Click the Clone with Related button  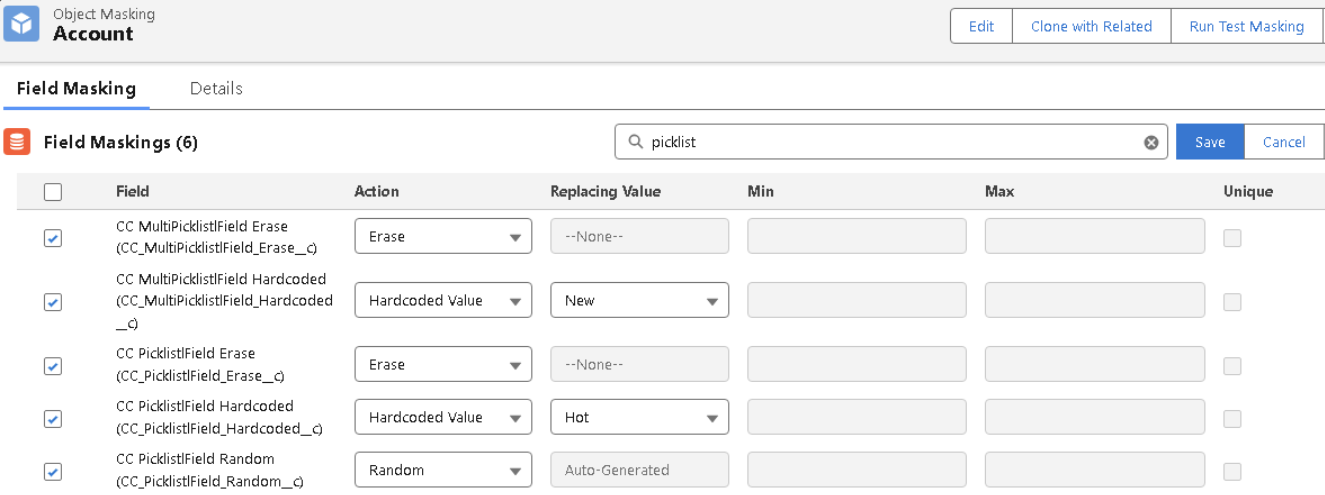point(1091,26)
